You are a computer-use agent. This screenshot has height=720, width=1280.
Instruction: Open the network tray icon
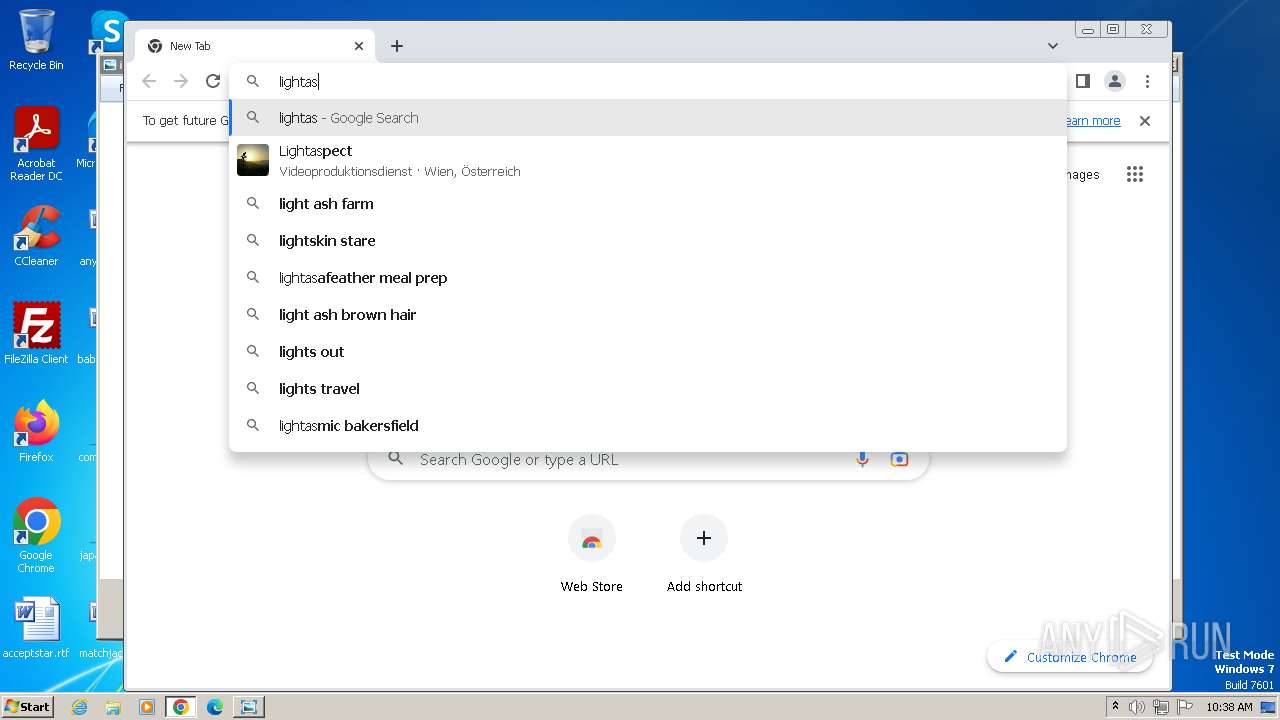pos(1161,707)
